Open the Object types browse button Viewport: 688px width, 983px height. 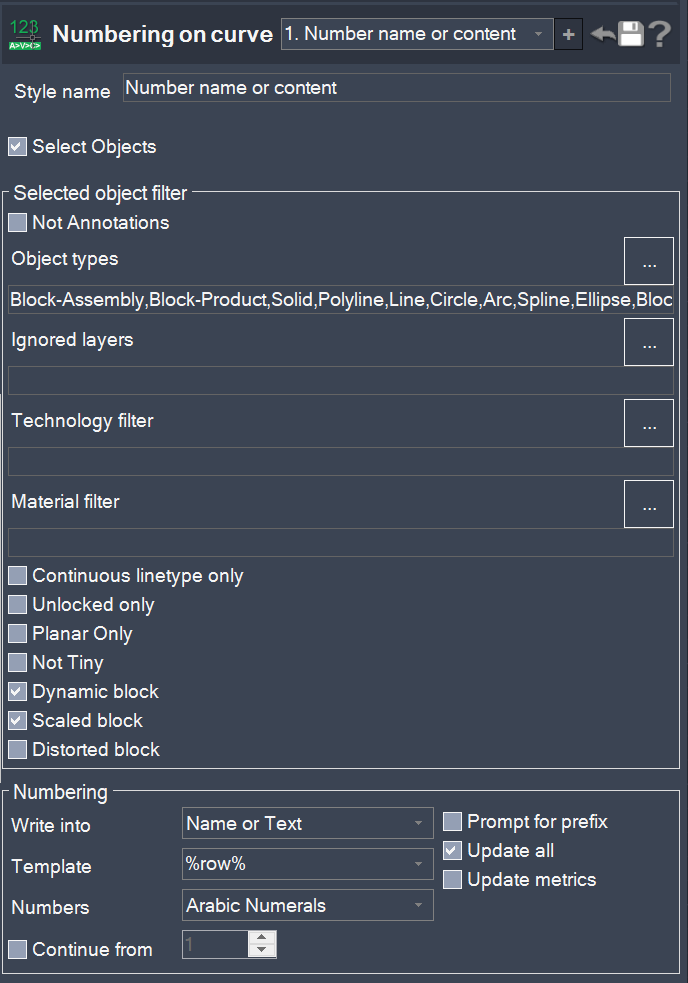[649, 263]
